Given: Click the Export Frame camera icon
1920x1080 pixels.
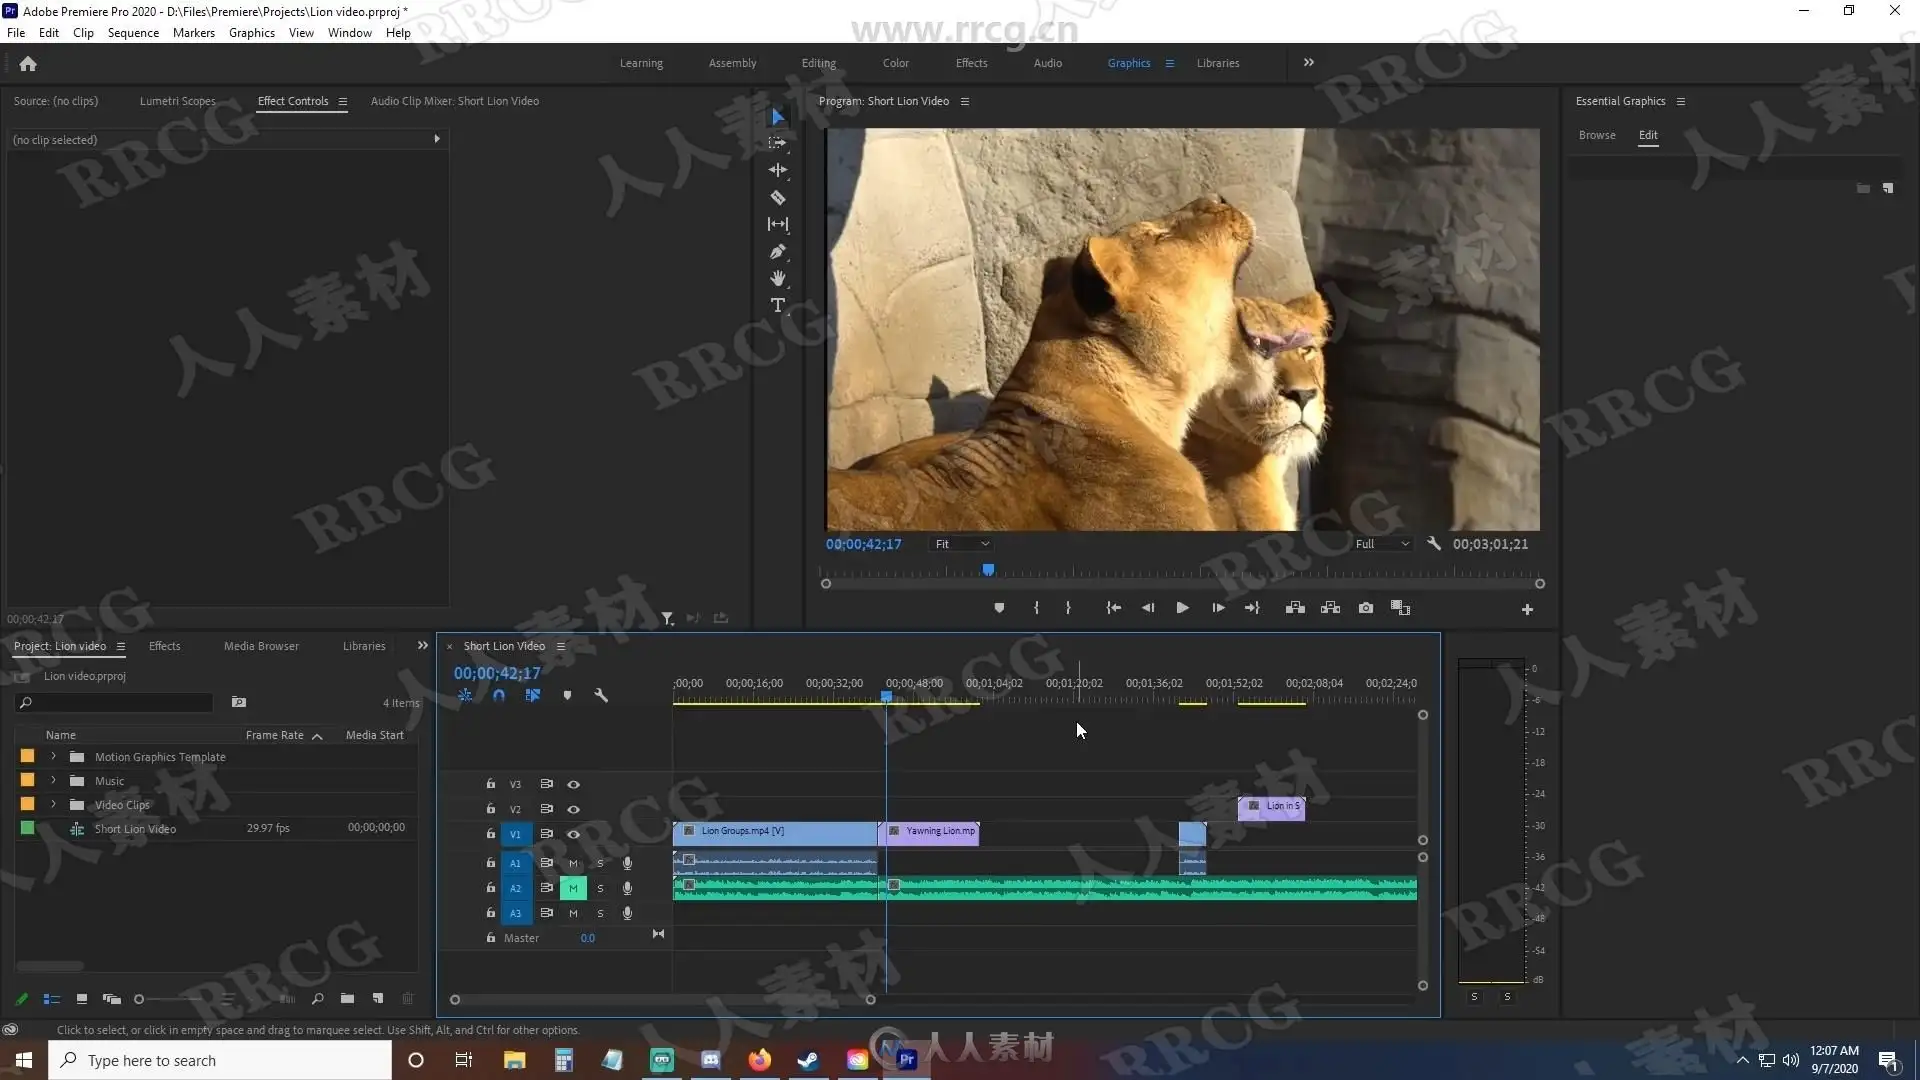Looking at the screenshot, I should 1365,608.
